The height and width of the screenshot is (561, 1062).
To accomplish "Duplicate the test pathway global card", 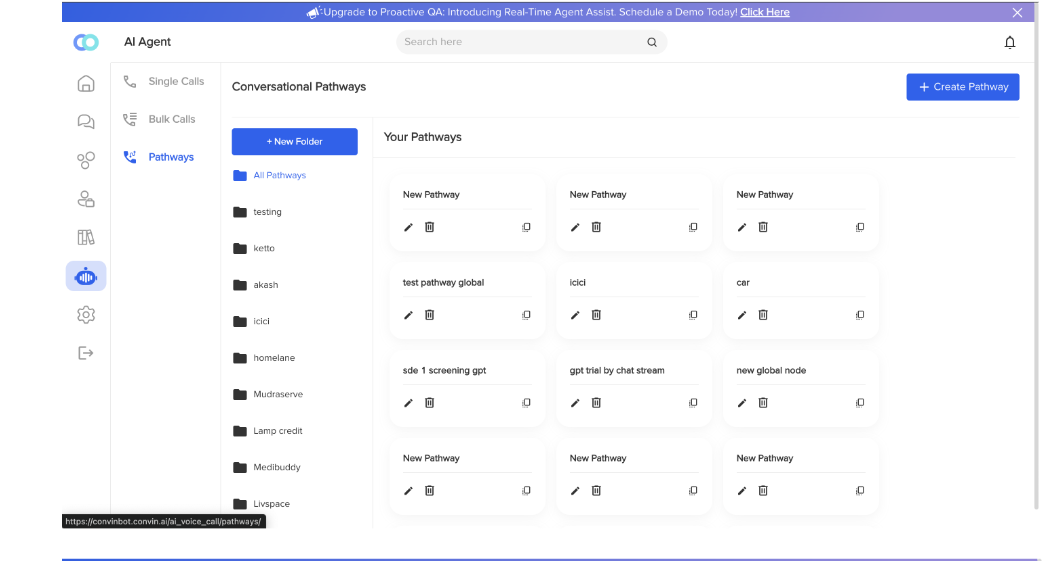I will click(526, 315).
